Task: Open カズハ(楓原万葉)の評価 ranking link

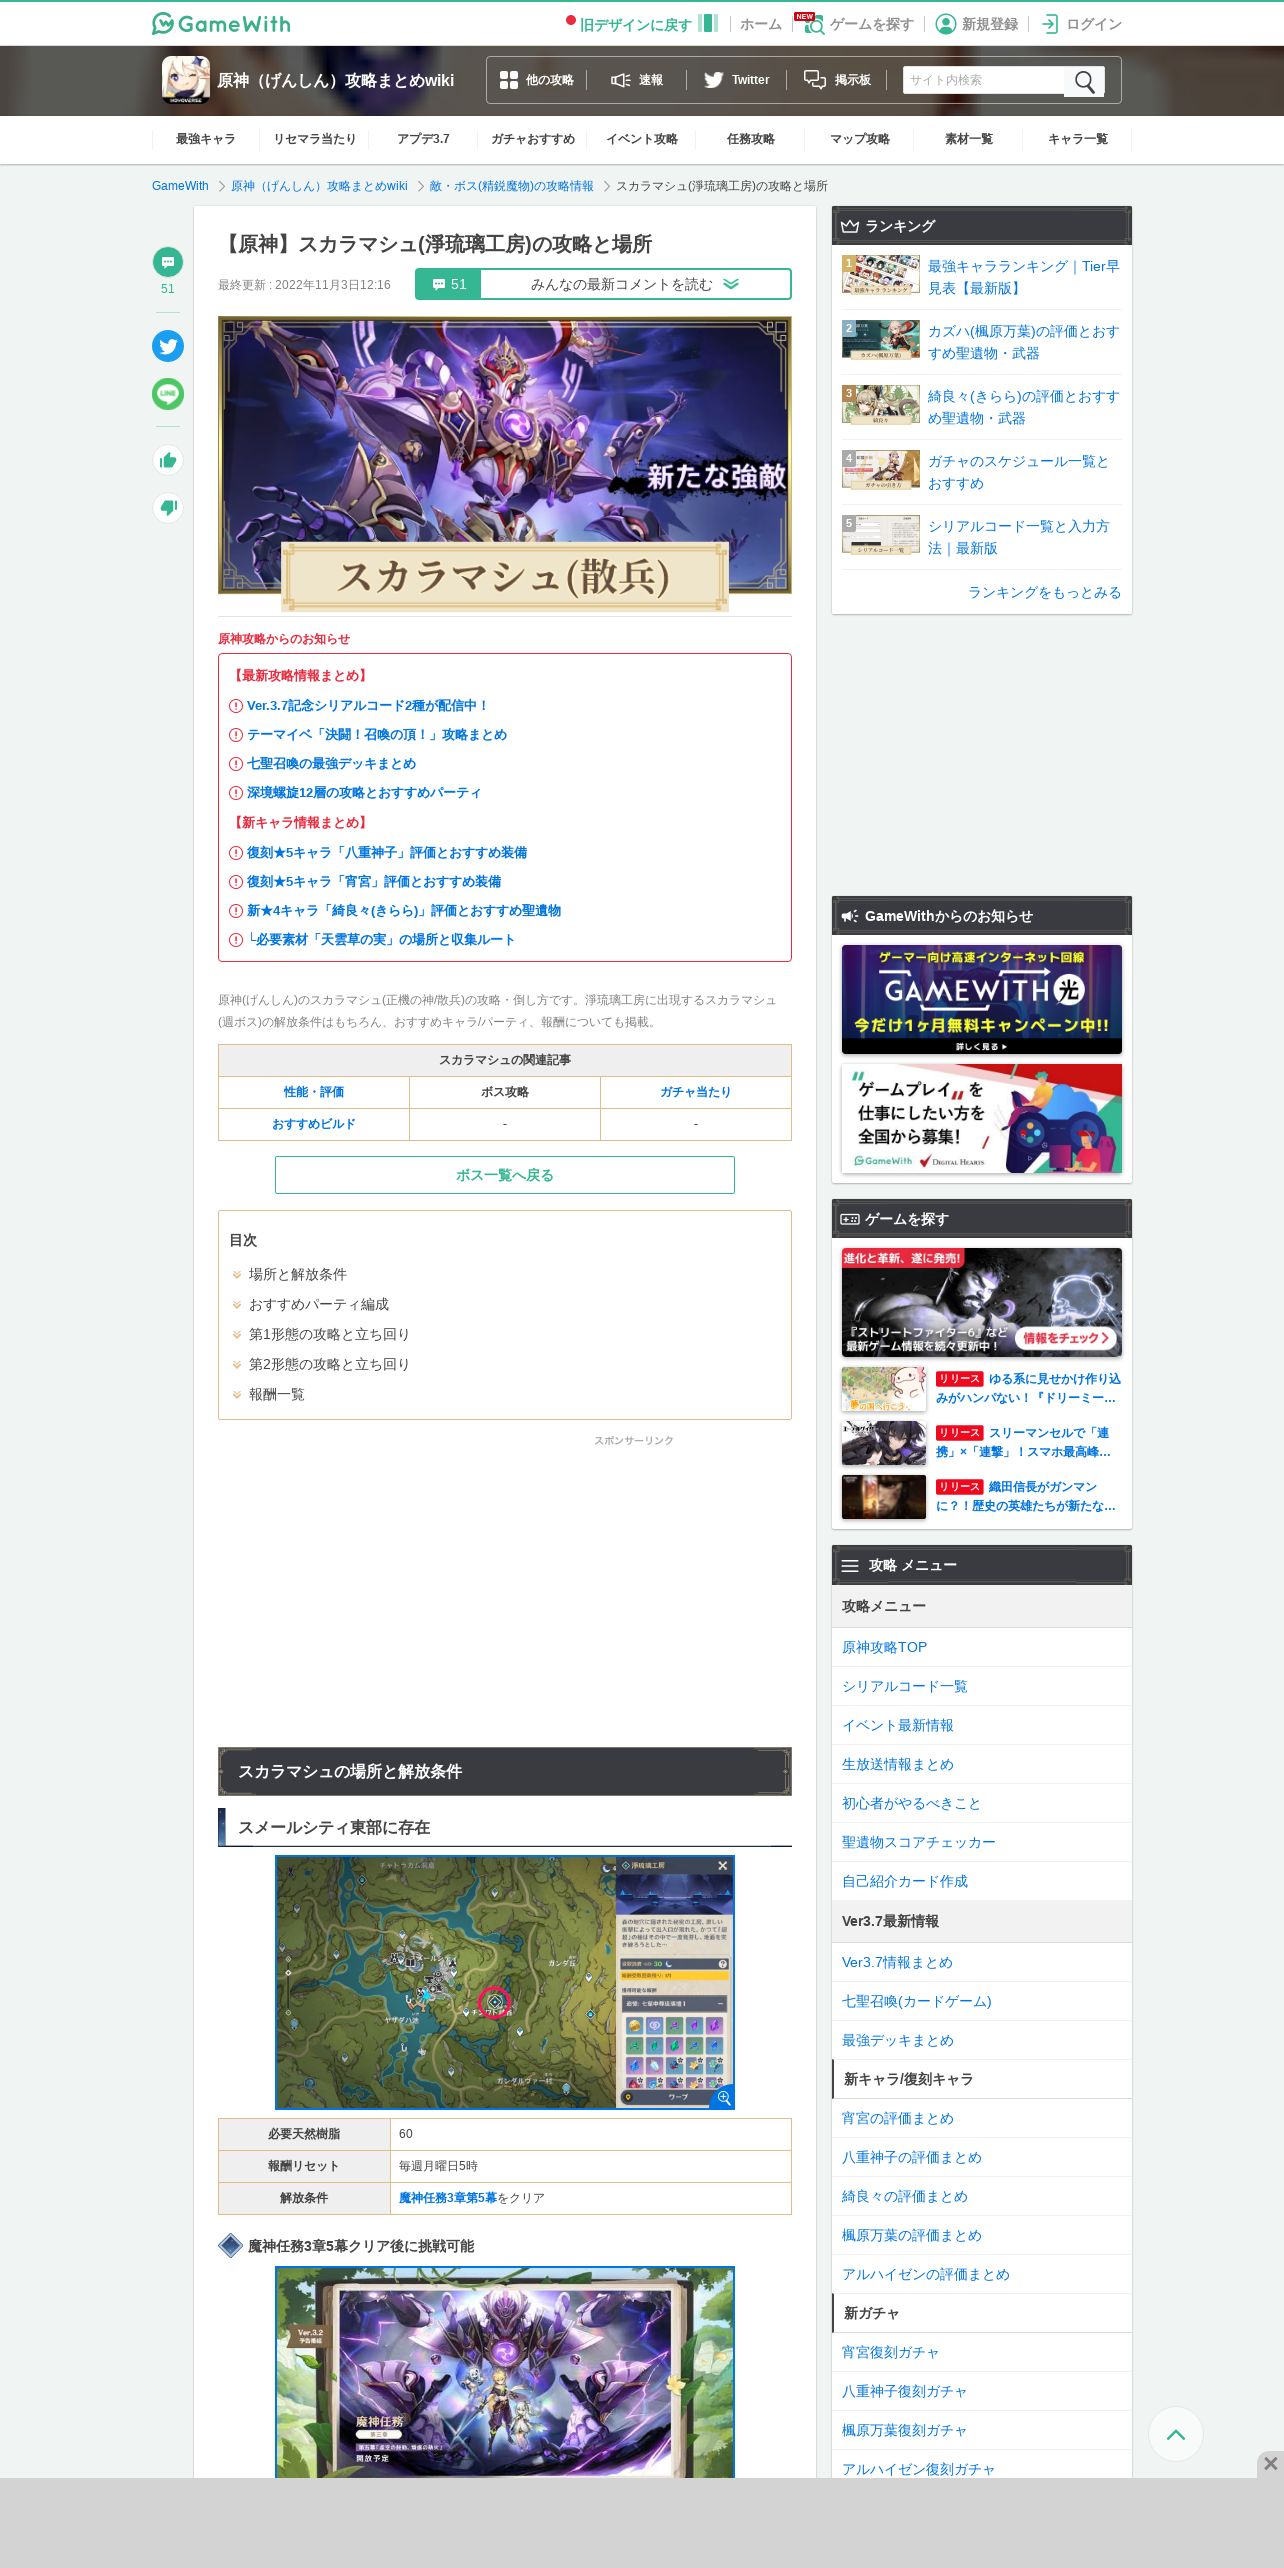Action: (1023, 342)
